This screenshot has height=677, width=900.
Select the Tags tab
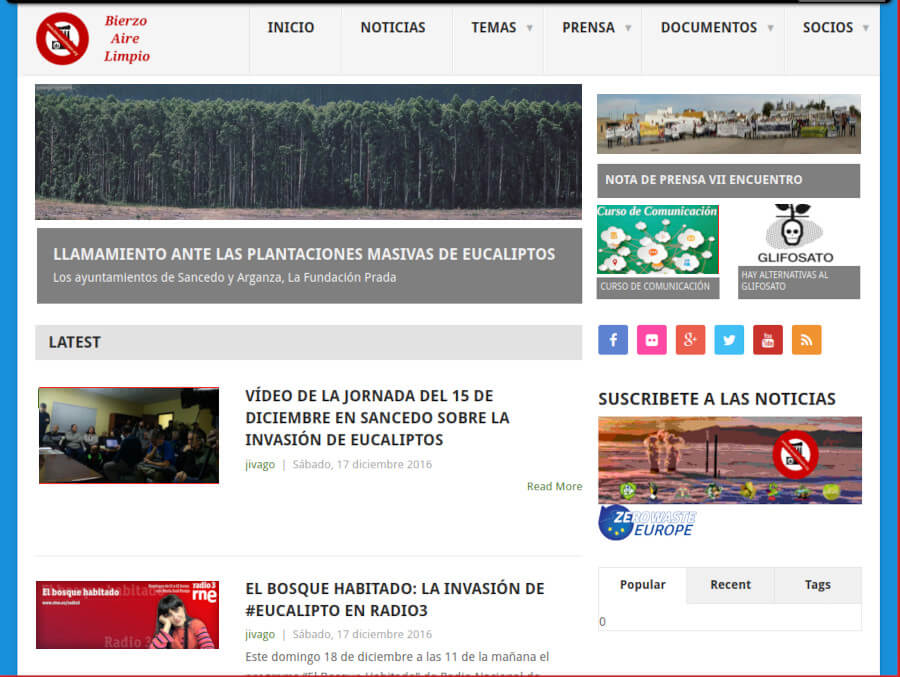(x=817, y=585)
